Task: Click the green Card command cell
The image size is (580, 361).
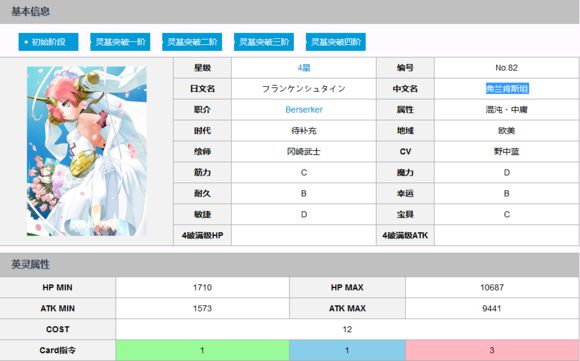Action: [x=202, y=350]
